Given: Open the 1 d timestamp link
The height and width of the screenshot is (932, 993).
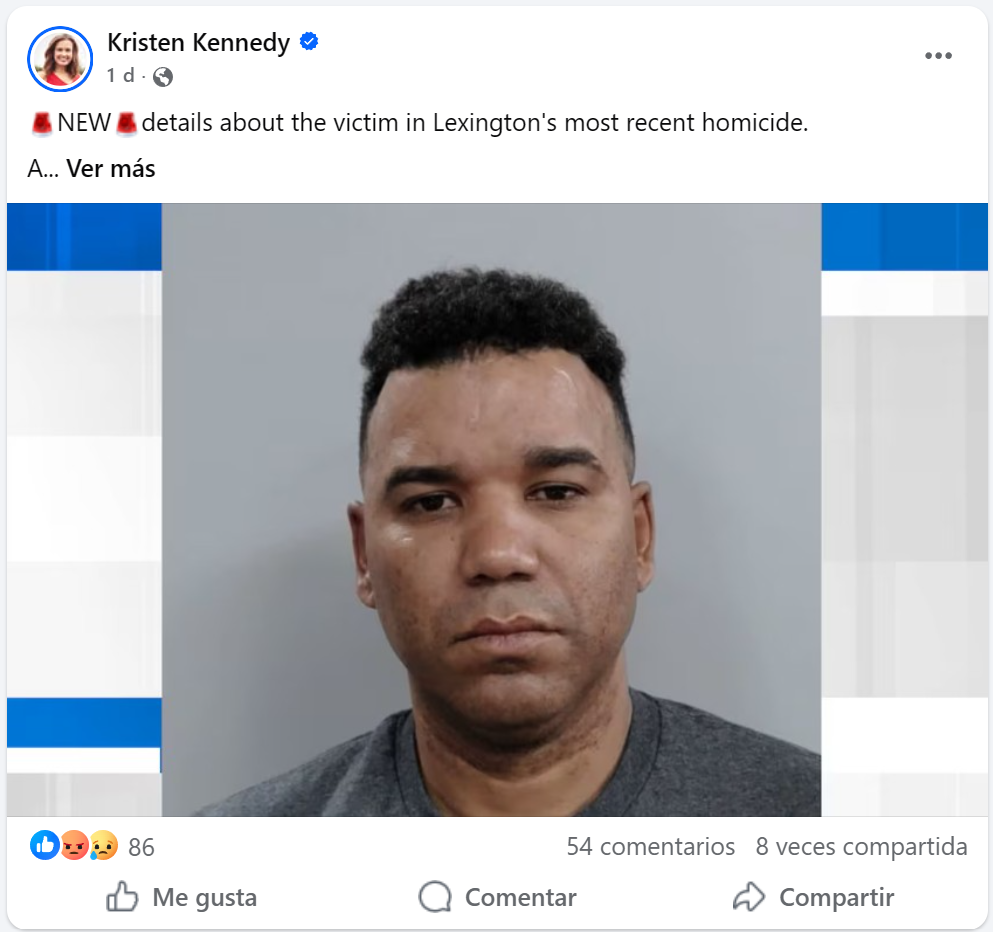Looking at the screenshot, I should tap(120, 76).
